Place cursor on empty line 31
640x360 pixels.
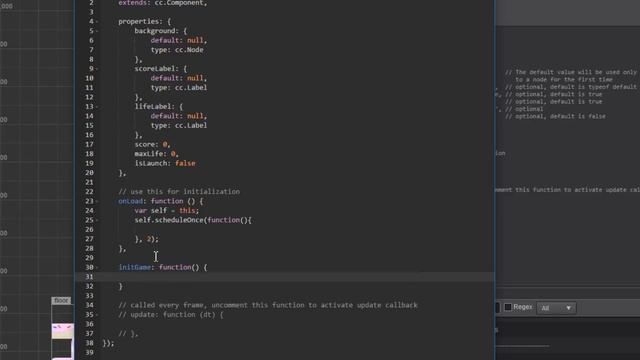click(x=285, y=277)
